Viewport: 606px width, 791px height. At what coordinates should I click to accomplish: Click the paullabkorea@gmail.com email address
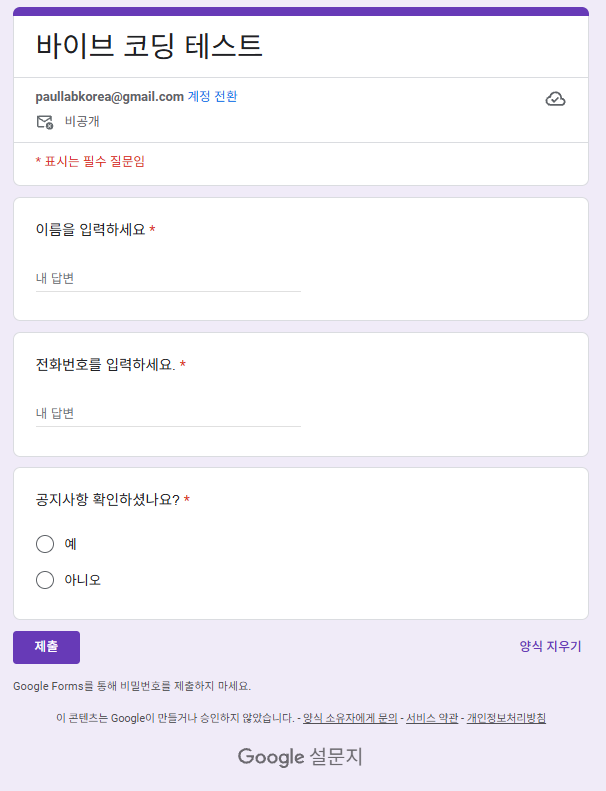(110, 97)
